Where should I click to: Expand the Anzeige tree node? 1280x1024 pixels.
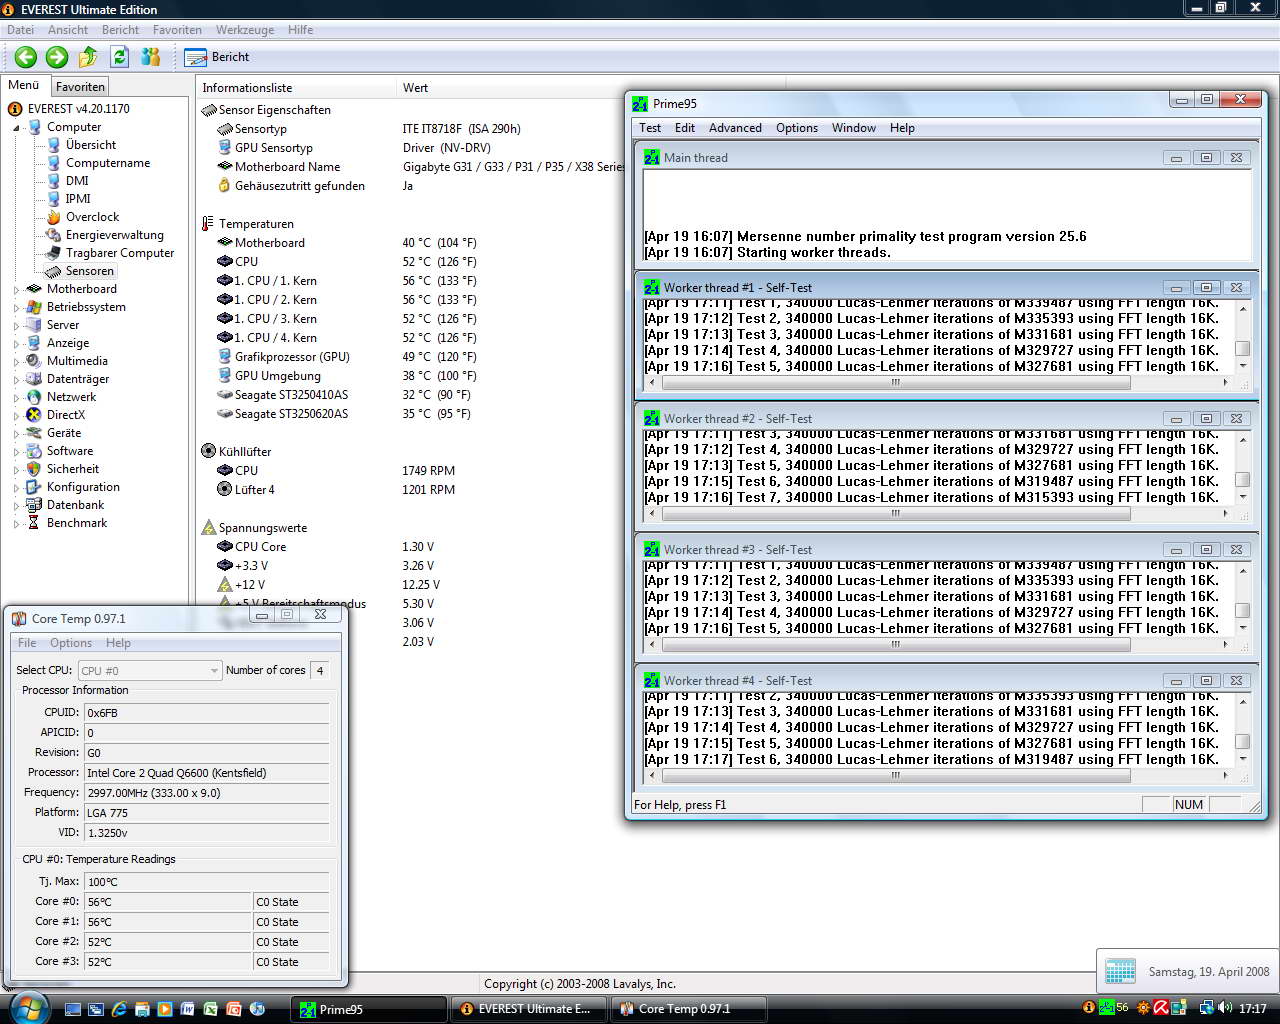click(16, 344)
